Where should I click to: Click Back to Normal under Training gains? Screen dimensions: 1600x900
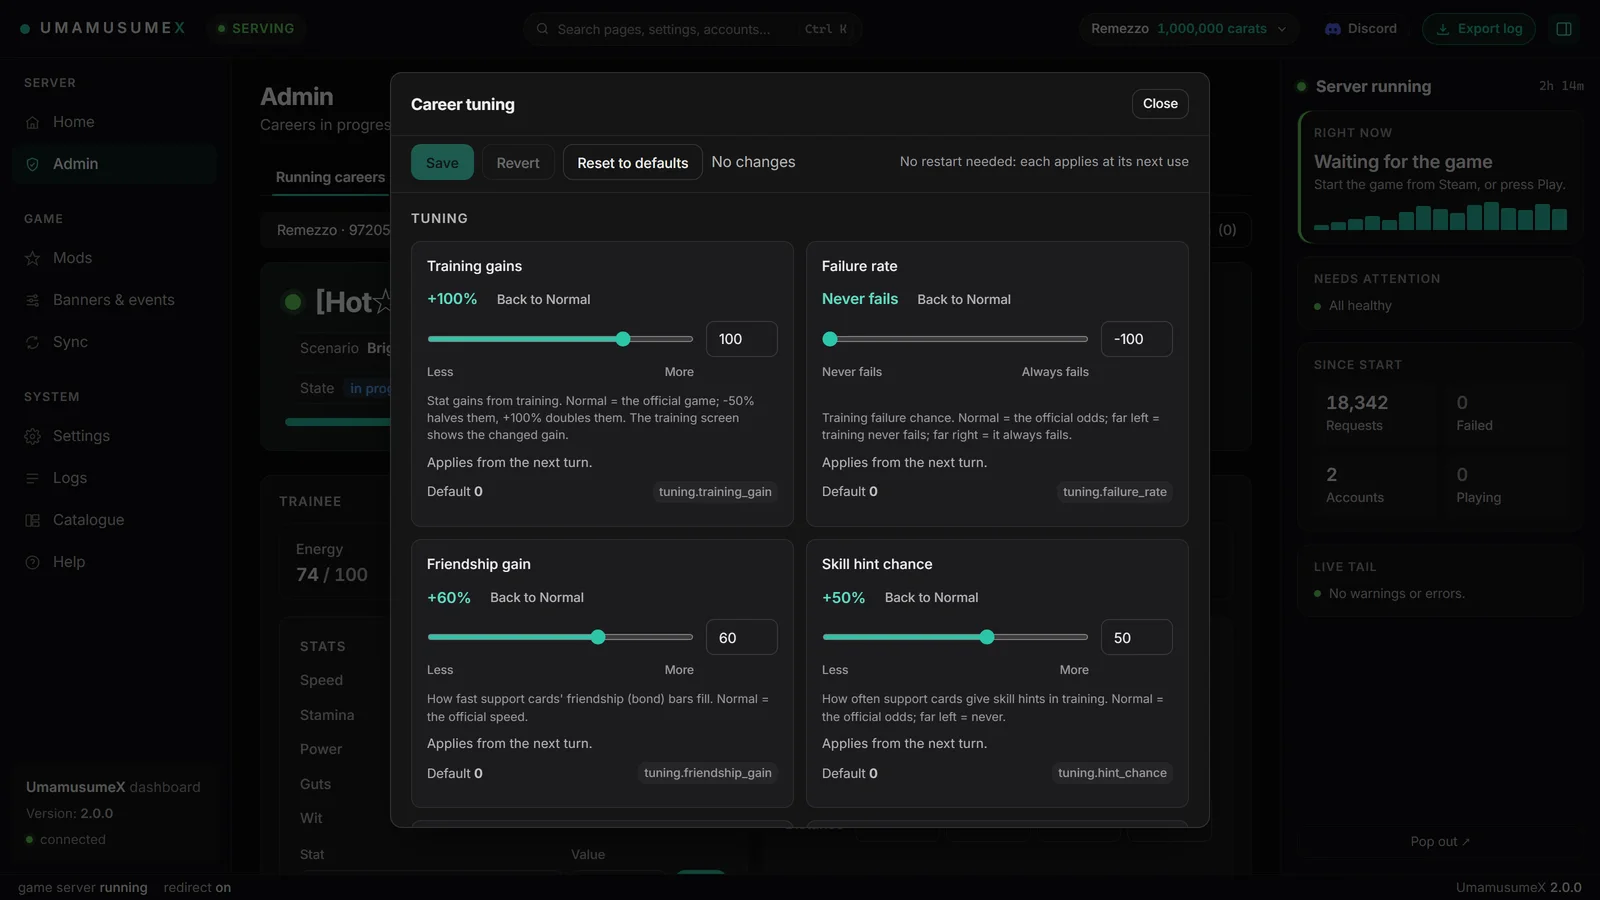[543, 299]
